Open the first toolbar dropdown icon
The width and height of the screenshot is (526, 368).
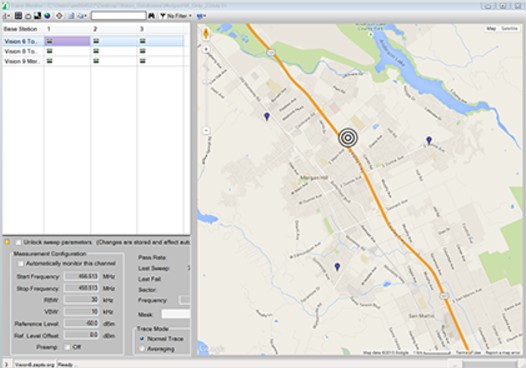click(6, 16)
